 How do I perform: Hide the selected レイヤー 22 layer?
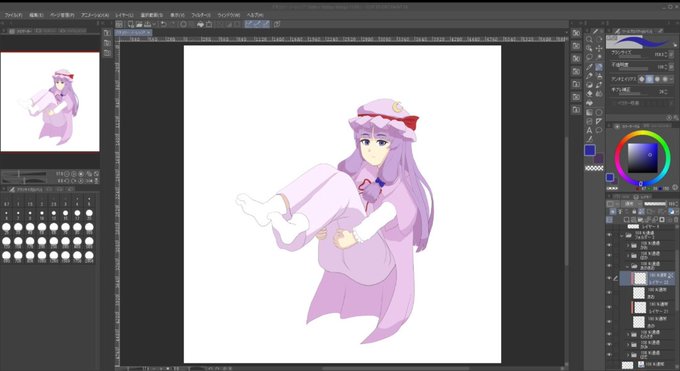coord(609,278)
